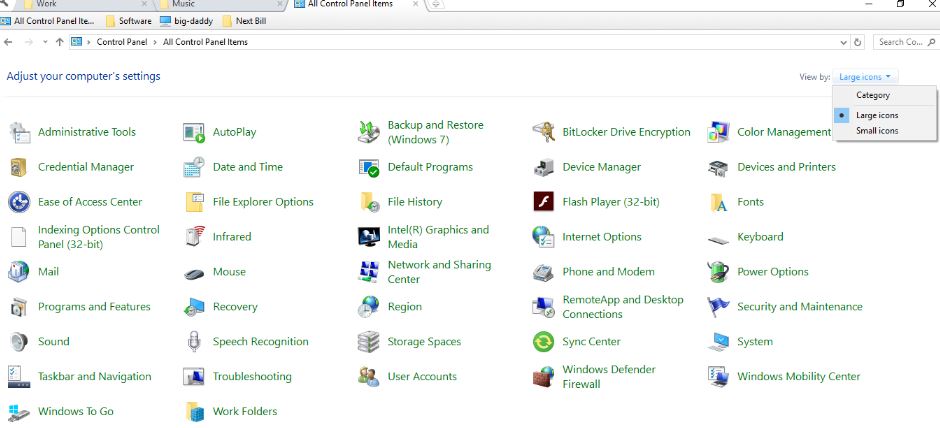Open Windows Mobility Center link

point(799,376)
